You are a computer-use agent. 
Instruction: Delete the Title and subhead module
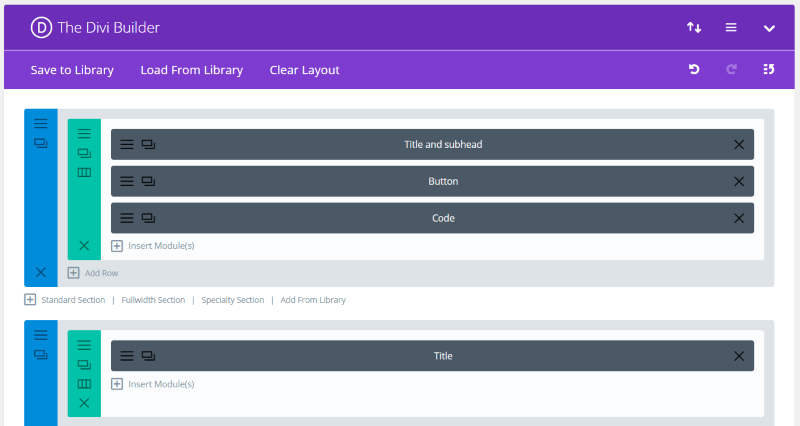coord(739,145)
